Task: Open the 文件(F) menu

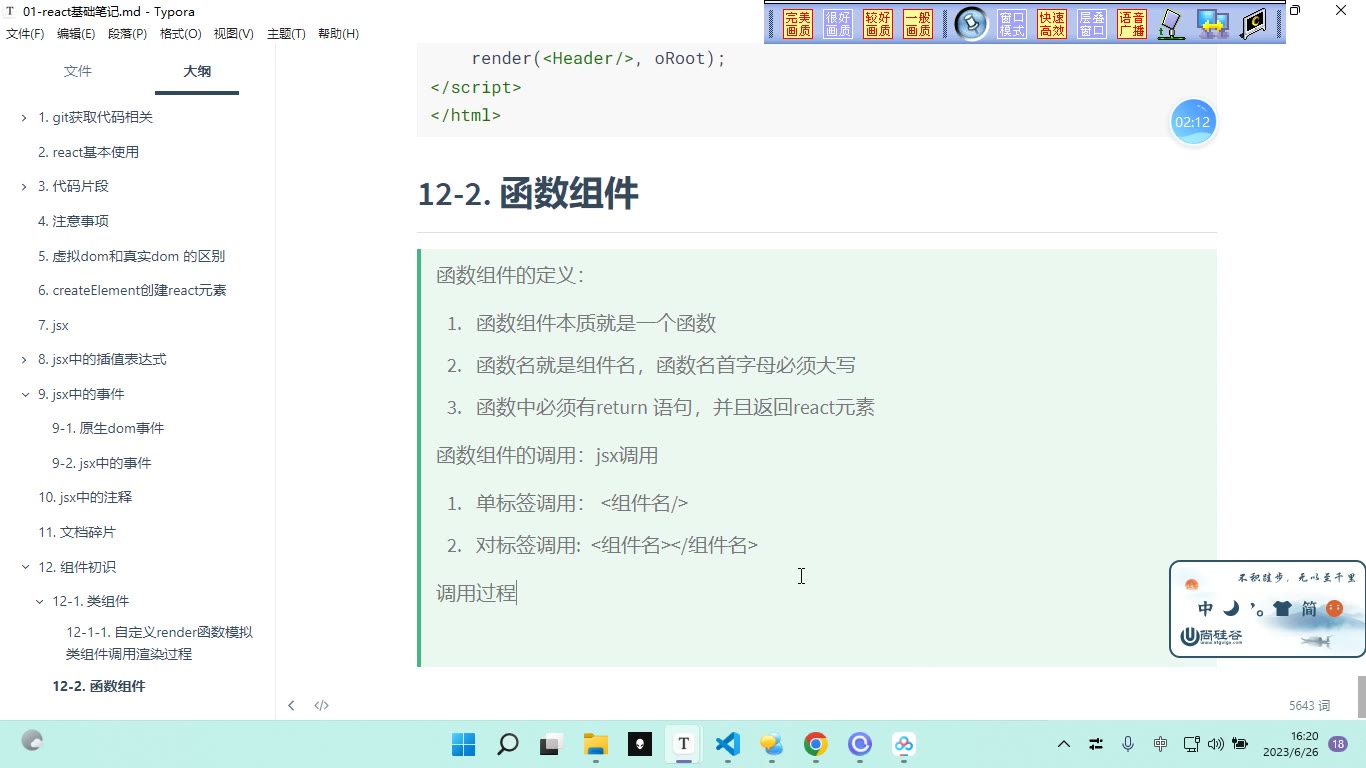Action: pos(25,33)
